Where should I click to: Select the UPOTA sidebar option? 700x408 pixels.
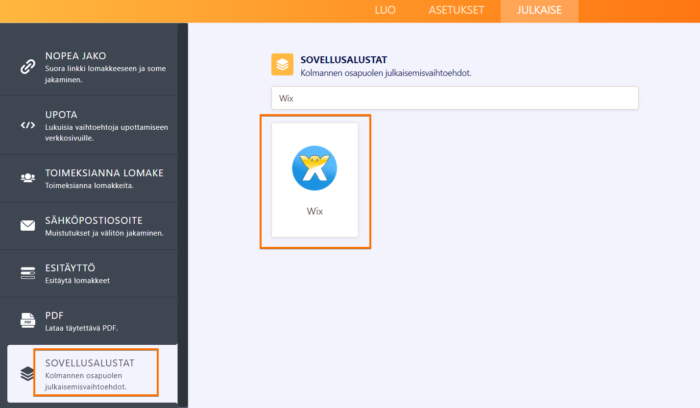click(x=89, y=125)
